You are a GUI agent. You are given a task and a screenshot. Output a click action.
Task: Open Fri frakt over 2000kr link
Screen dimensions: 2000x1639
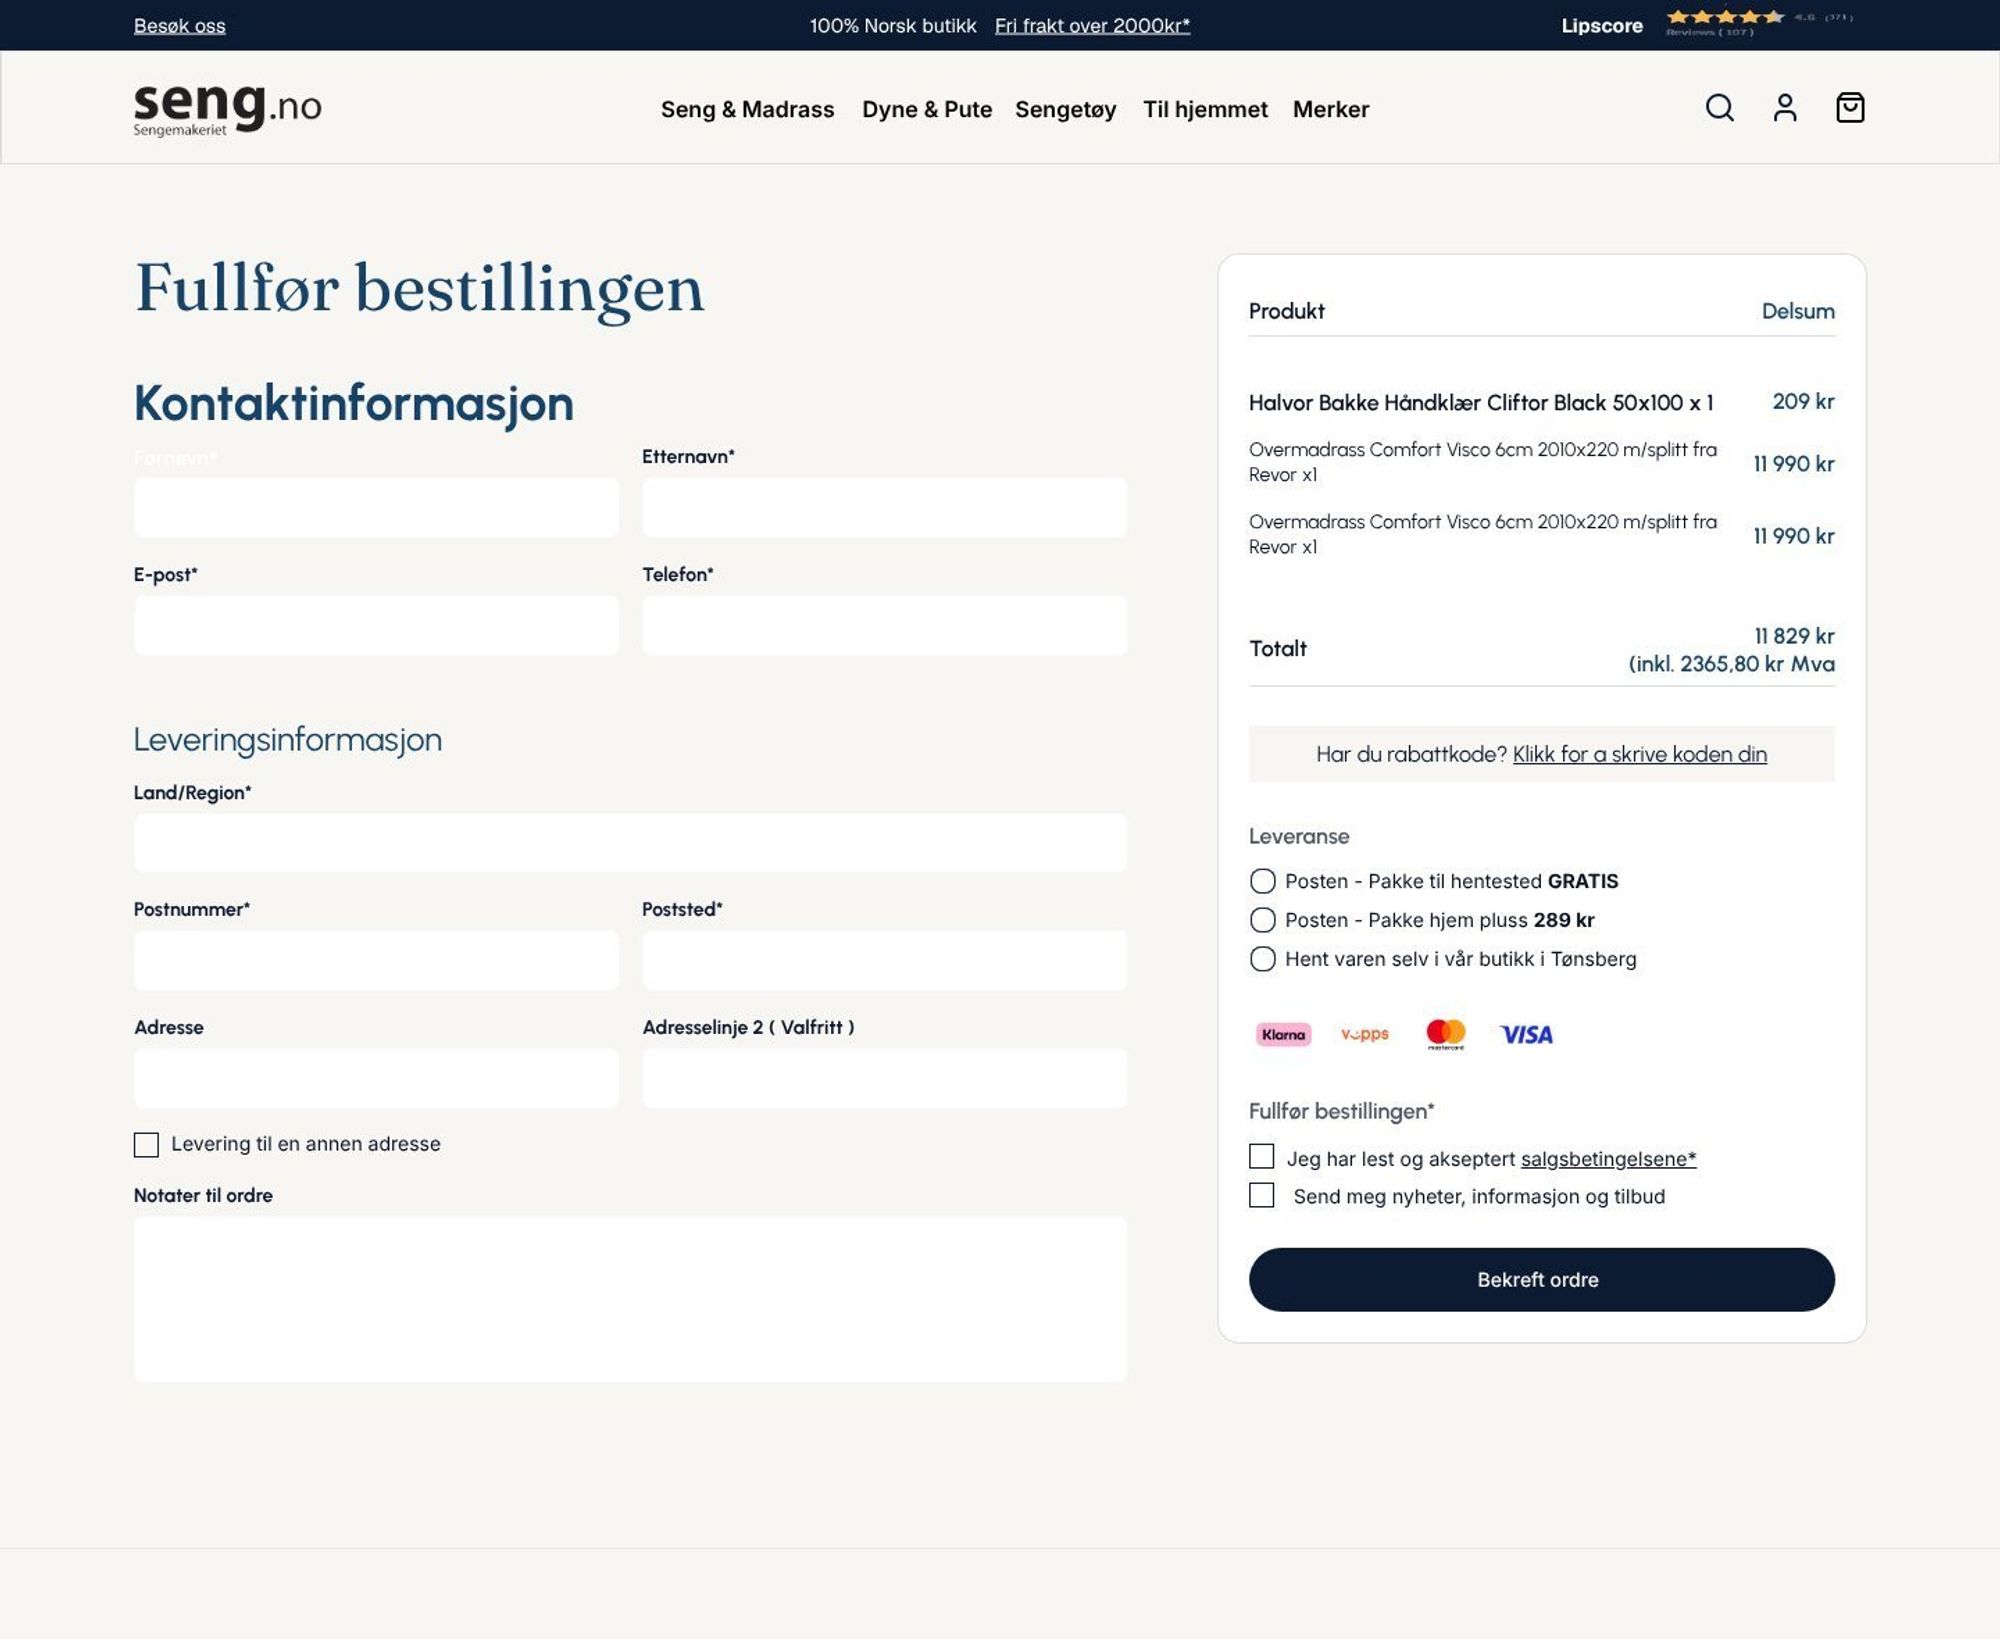click(1092, 26)
